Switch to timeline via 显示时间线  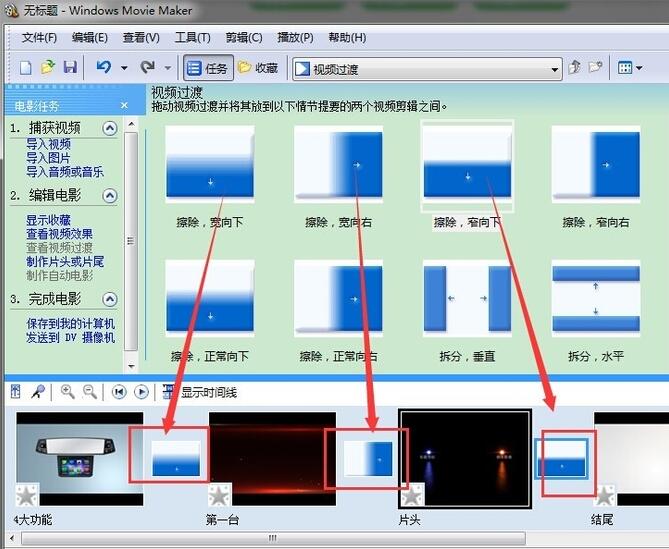(x=199, y=392)
